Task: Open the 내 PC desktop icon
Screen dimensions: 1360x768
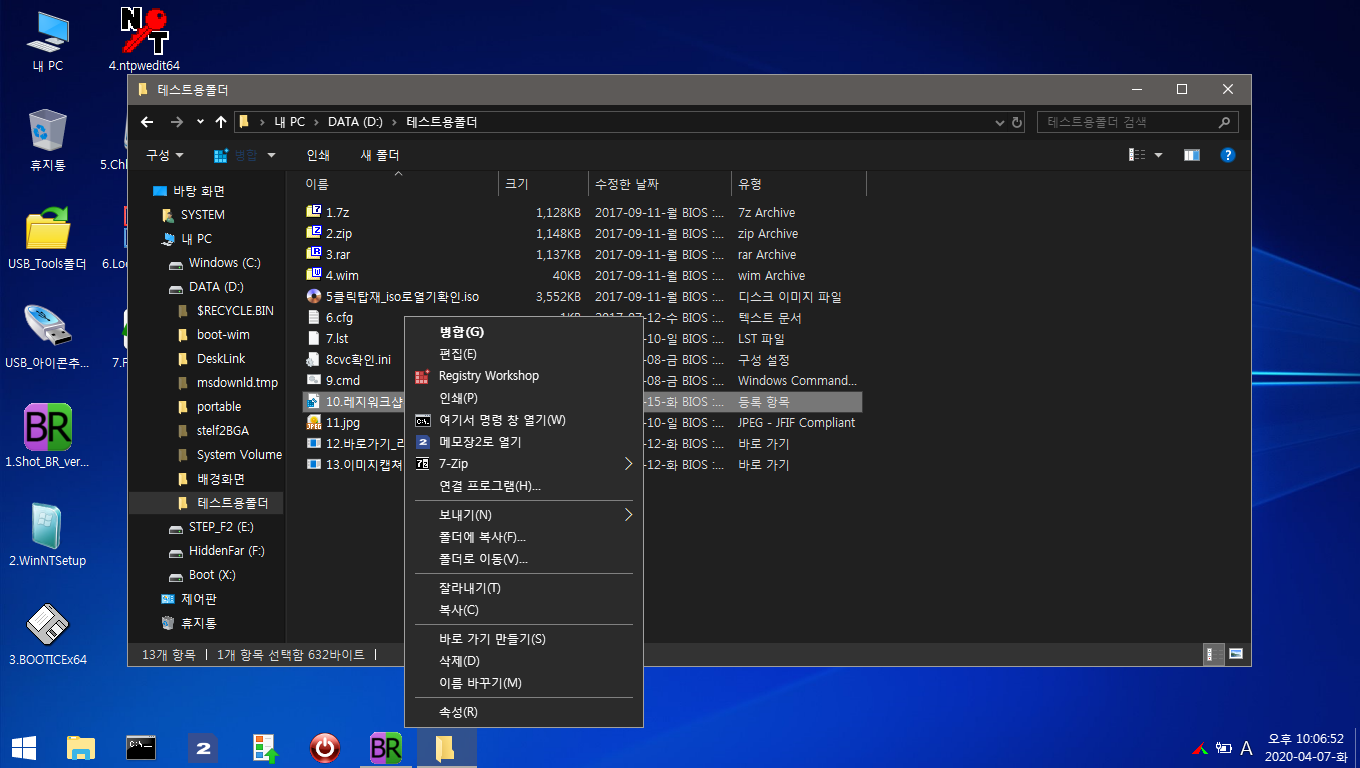Action: click(47, 40)
